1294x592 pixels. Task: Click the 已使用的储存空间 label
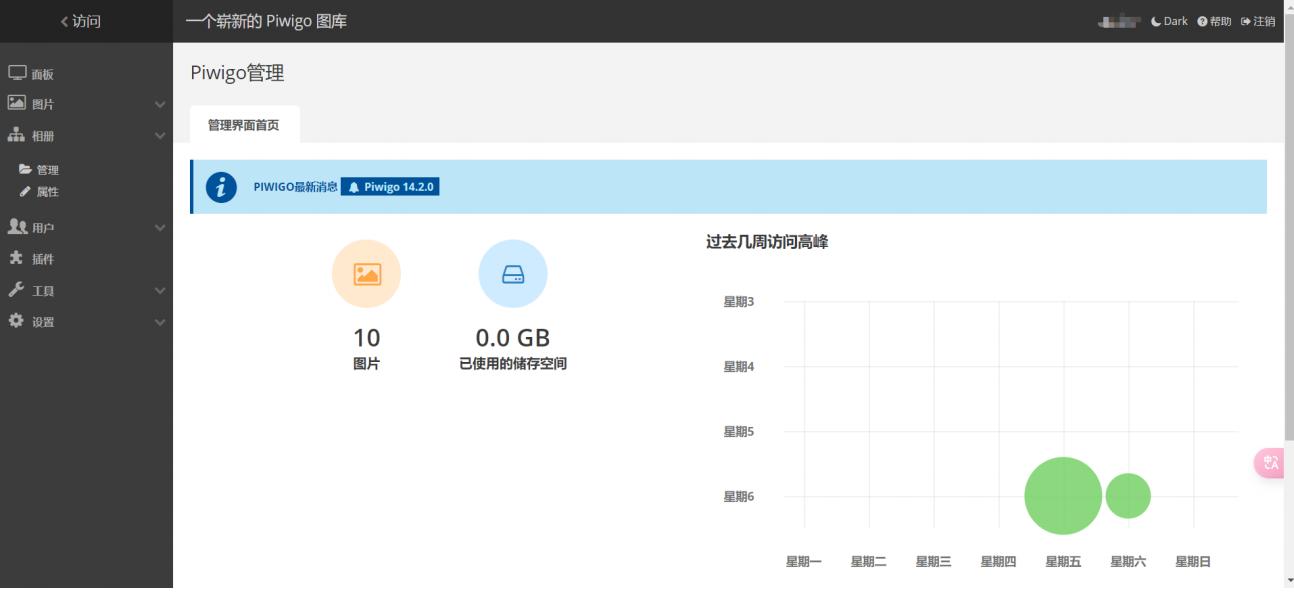point(513,364)
